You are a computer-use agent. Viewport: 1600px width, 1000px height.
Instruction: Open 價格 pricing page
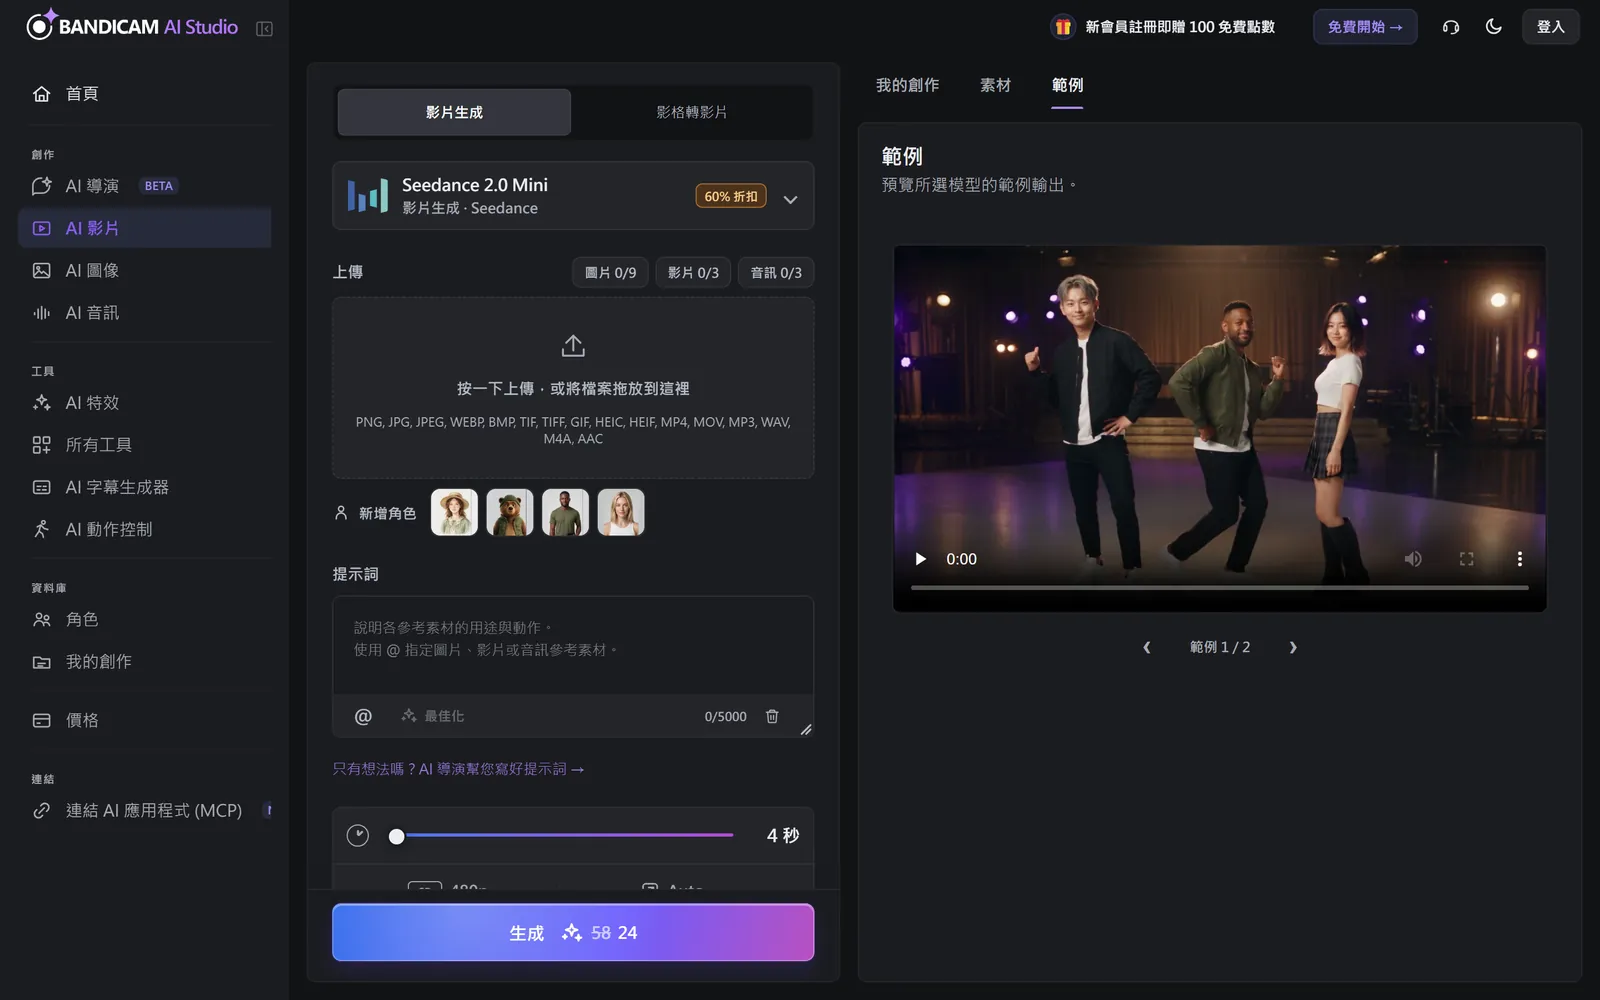pos(145,720)
